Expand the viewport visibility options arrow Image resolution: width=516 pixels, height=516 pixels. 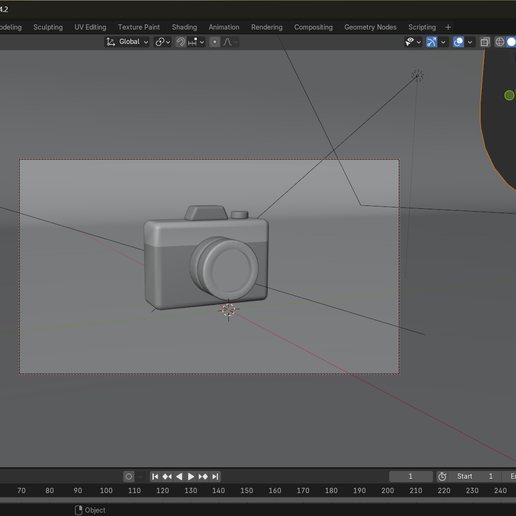(419, 42)
